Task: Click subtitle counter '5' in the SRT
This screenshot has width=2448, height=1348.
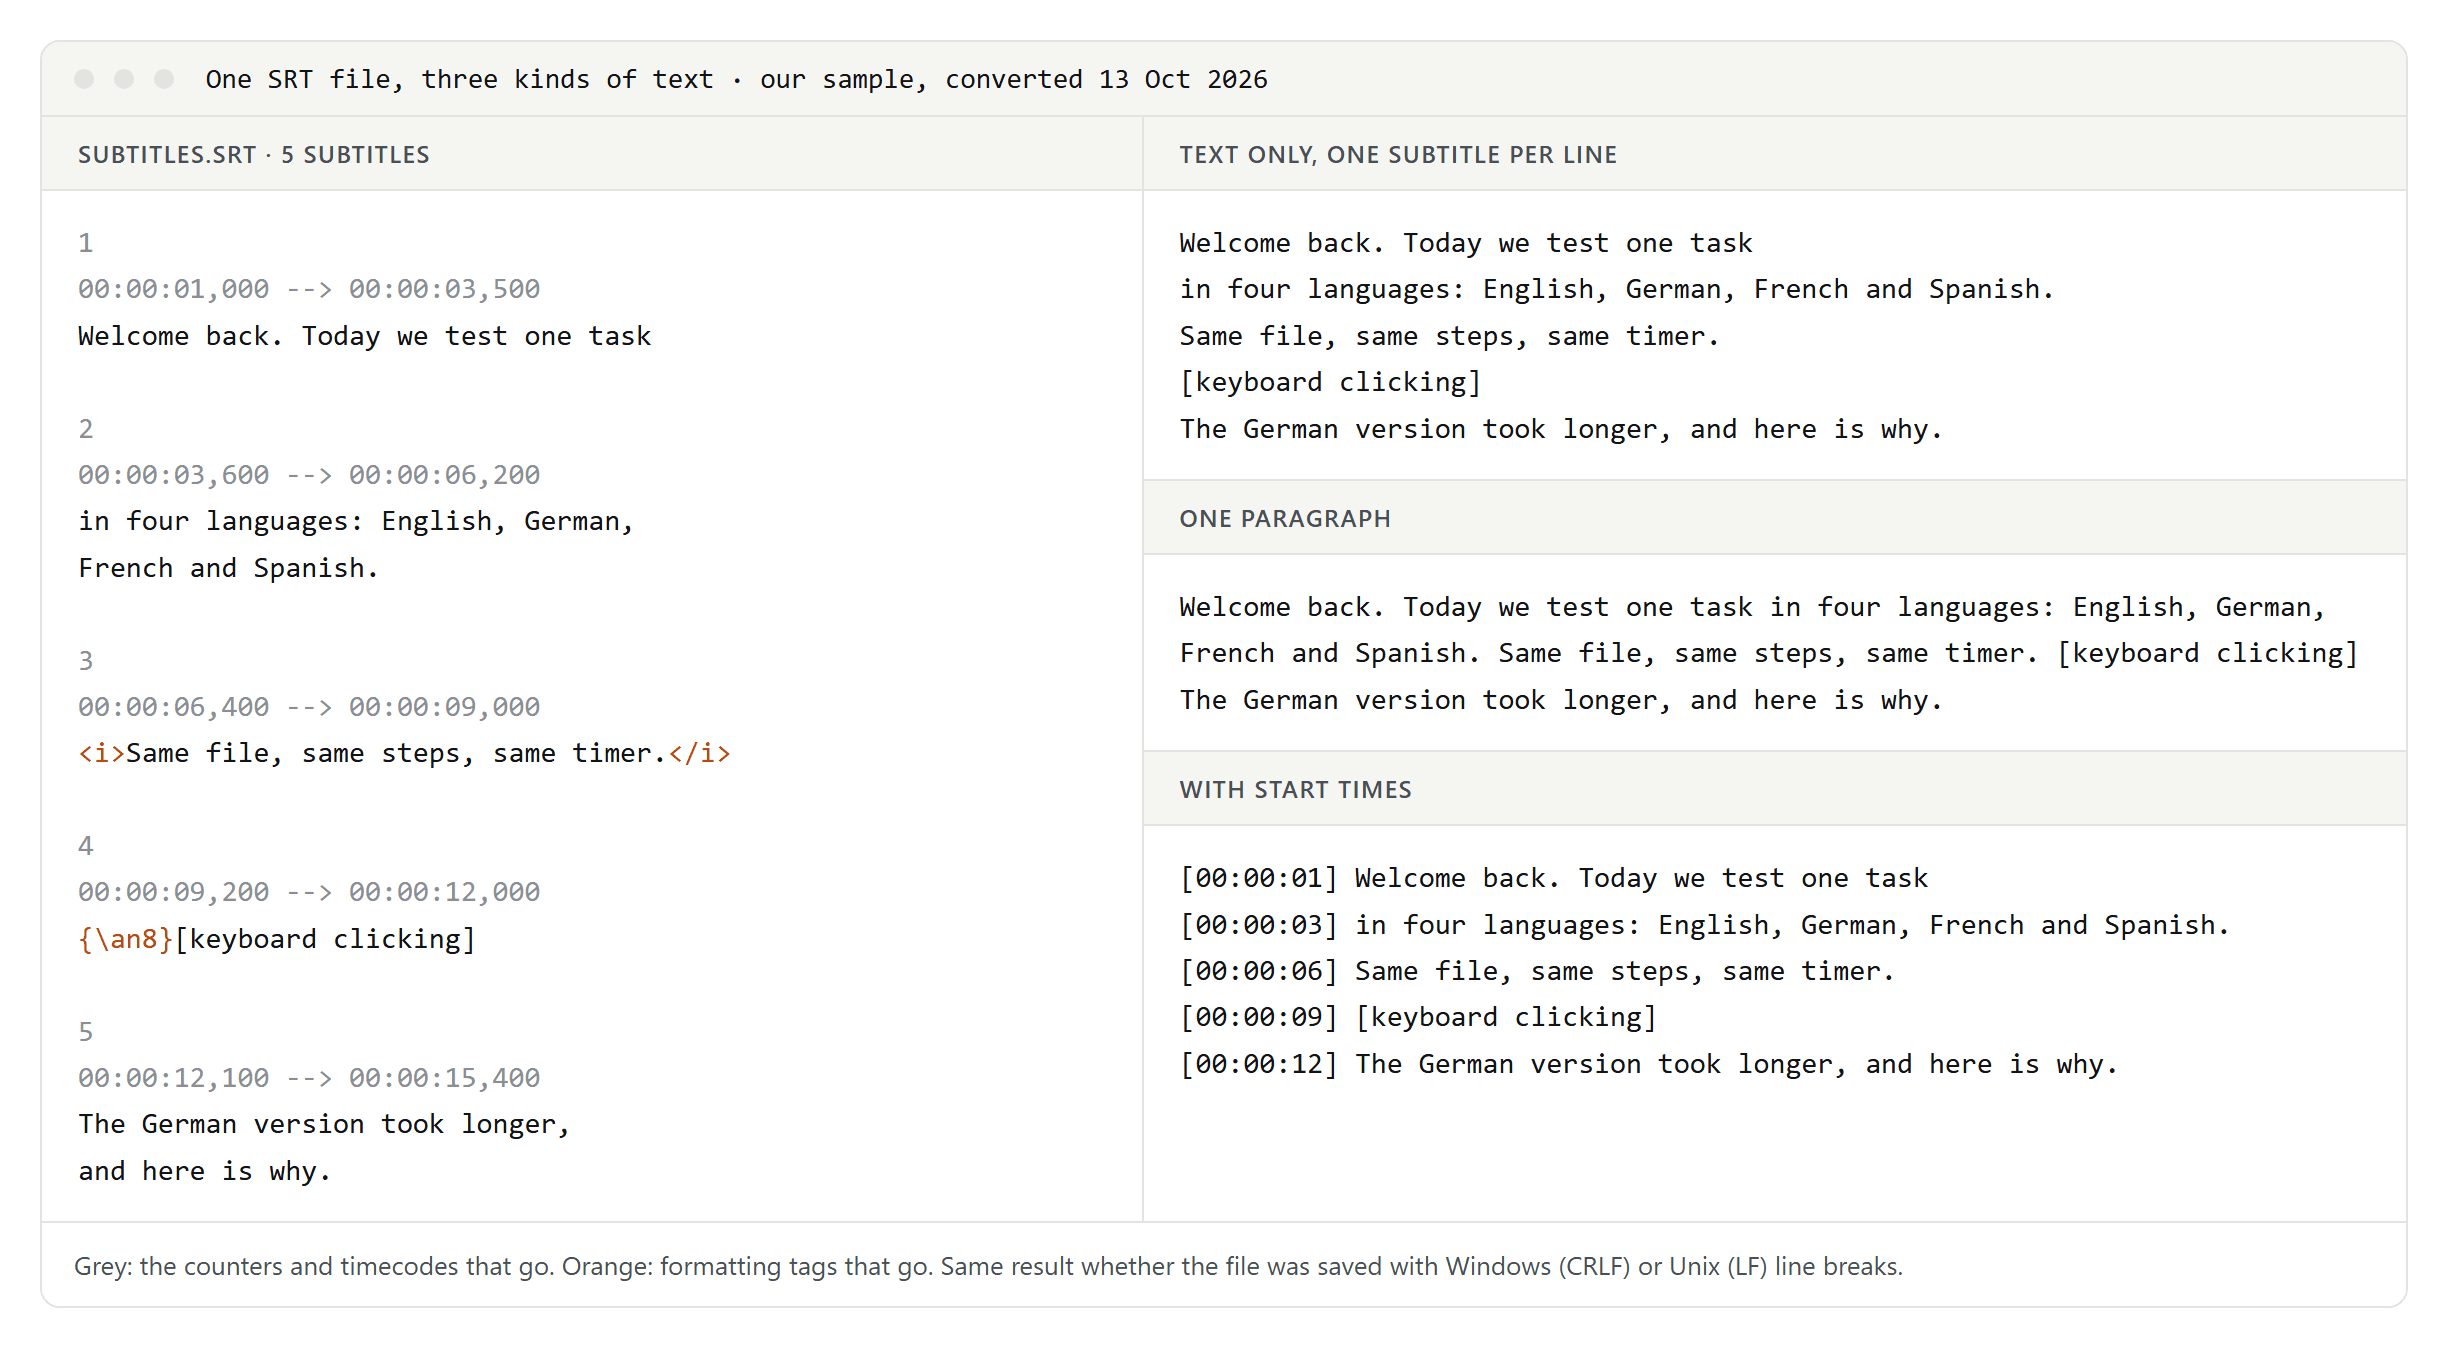Action: [86, 1032]
